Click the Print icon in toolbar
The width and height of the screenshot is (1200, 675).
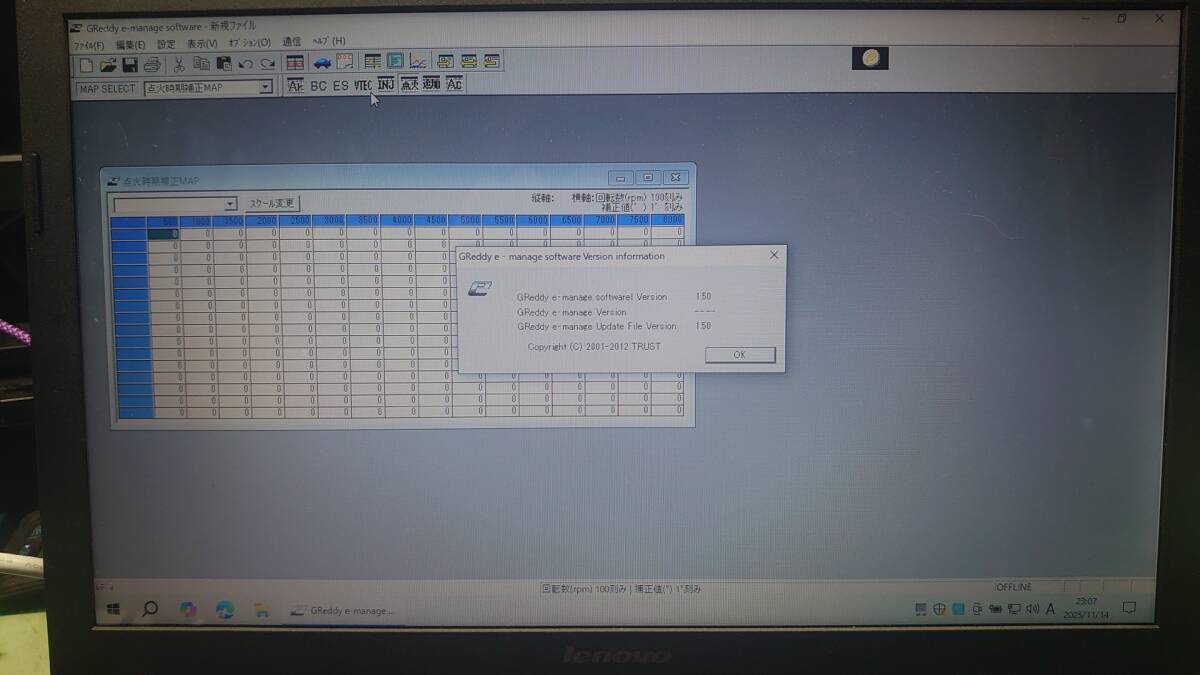[152, 64]
